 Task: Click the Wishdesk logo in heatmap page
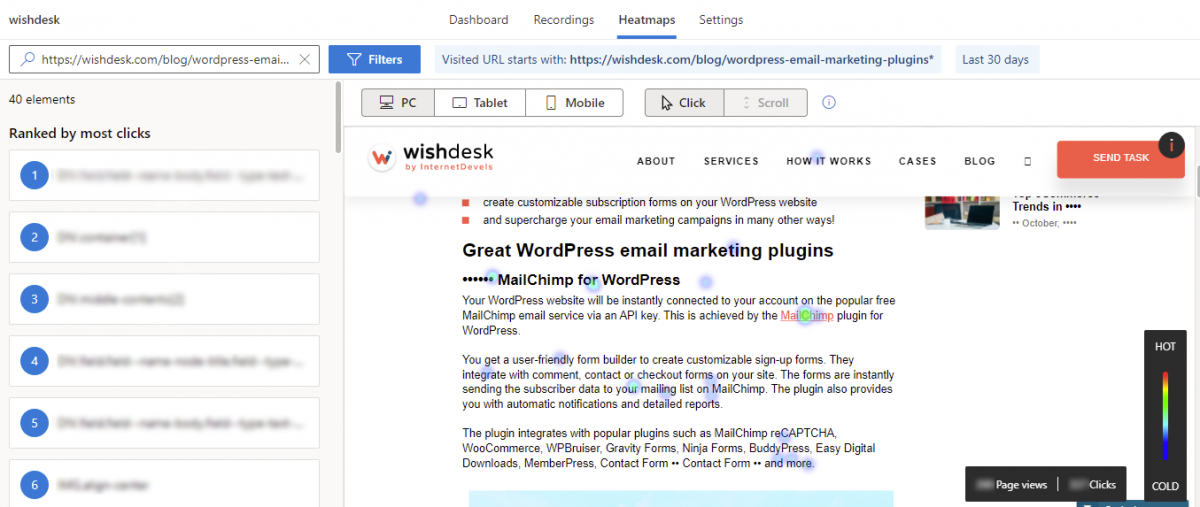[x=432, y=158]
